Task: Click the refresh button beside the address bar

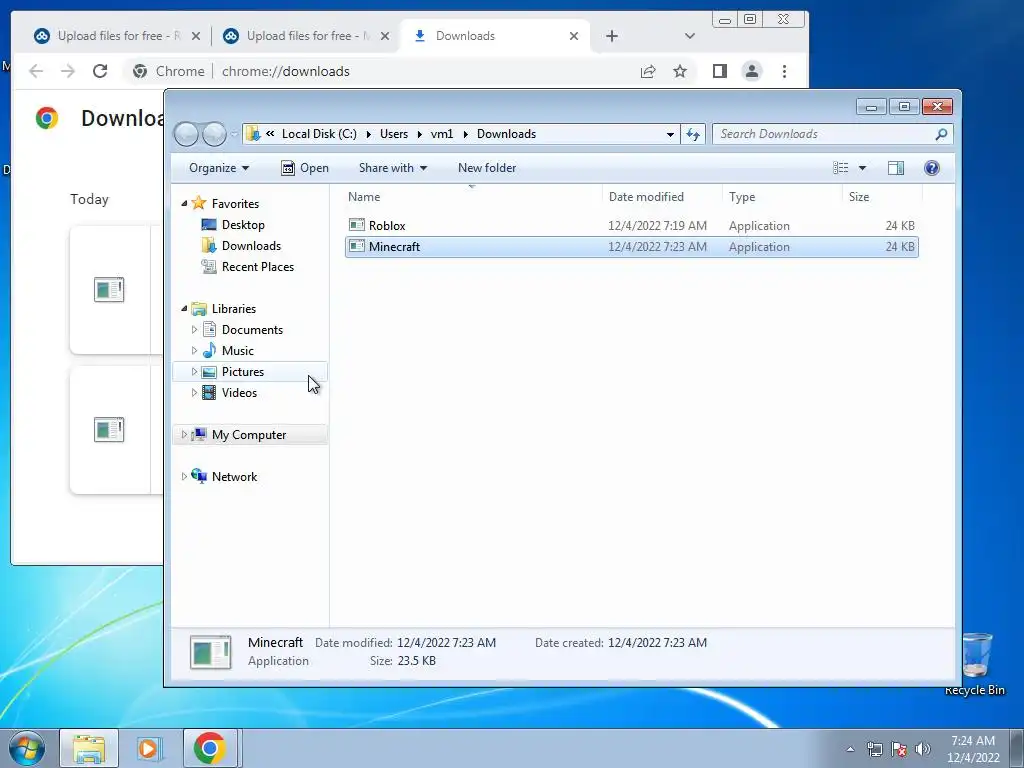Action: pos(693,134)
